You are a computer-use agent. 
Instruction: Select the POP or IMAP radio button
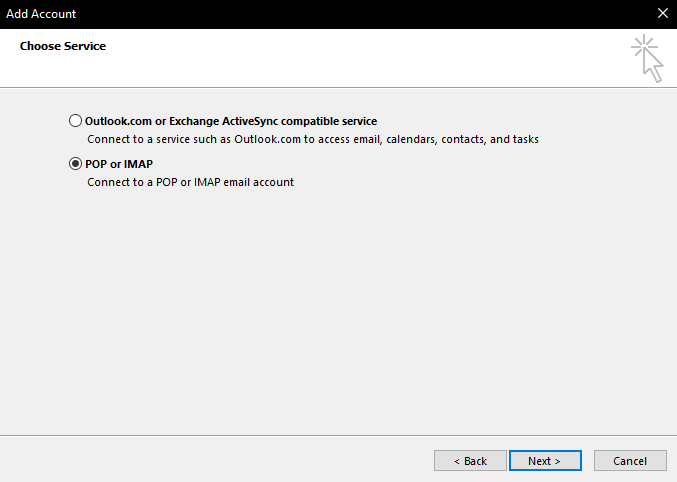(x=76, y=164)
